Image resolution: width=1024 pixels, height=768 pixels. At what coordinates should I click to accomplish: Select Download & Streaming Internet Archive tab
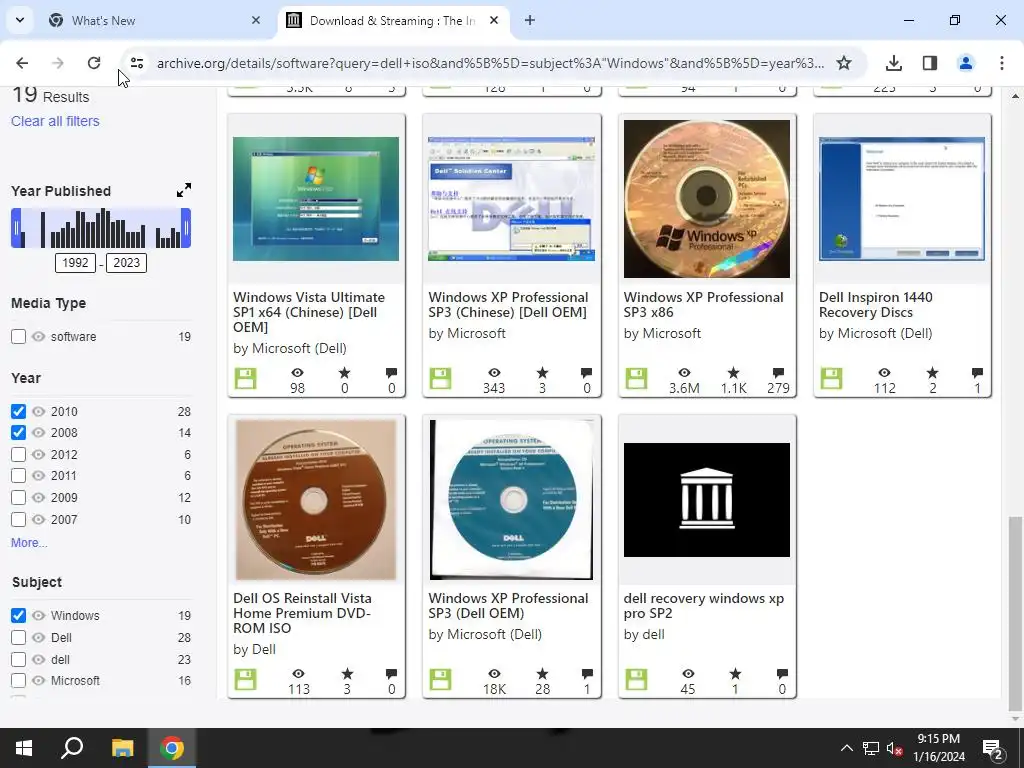click(x=392, y=20)
